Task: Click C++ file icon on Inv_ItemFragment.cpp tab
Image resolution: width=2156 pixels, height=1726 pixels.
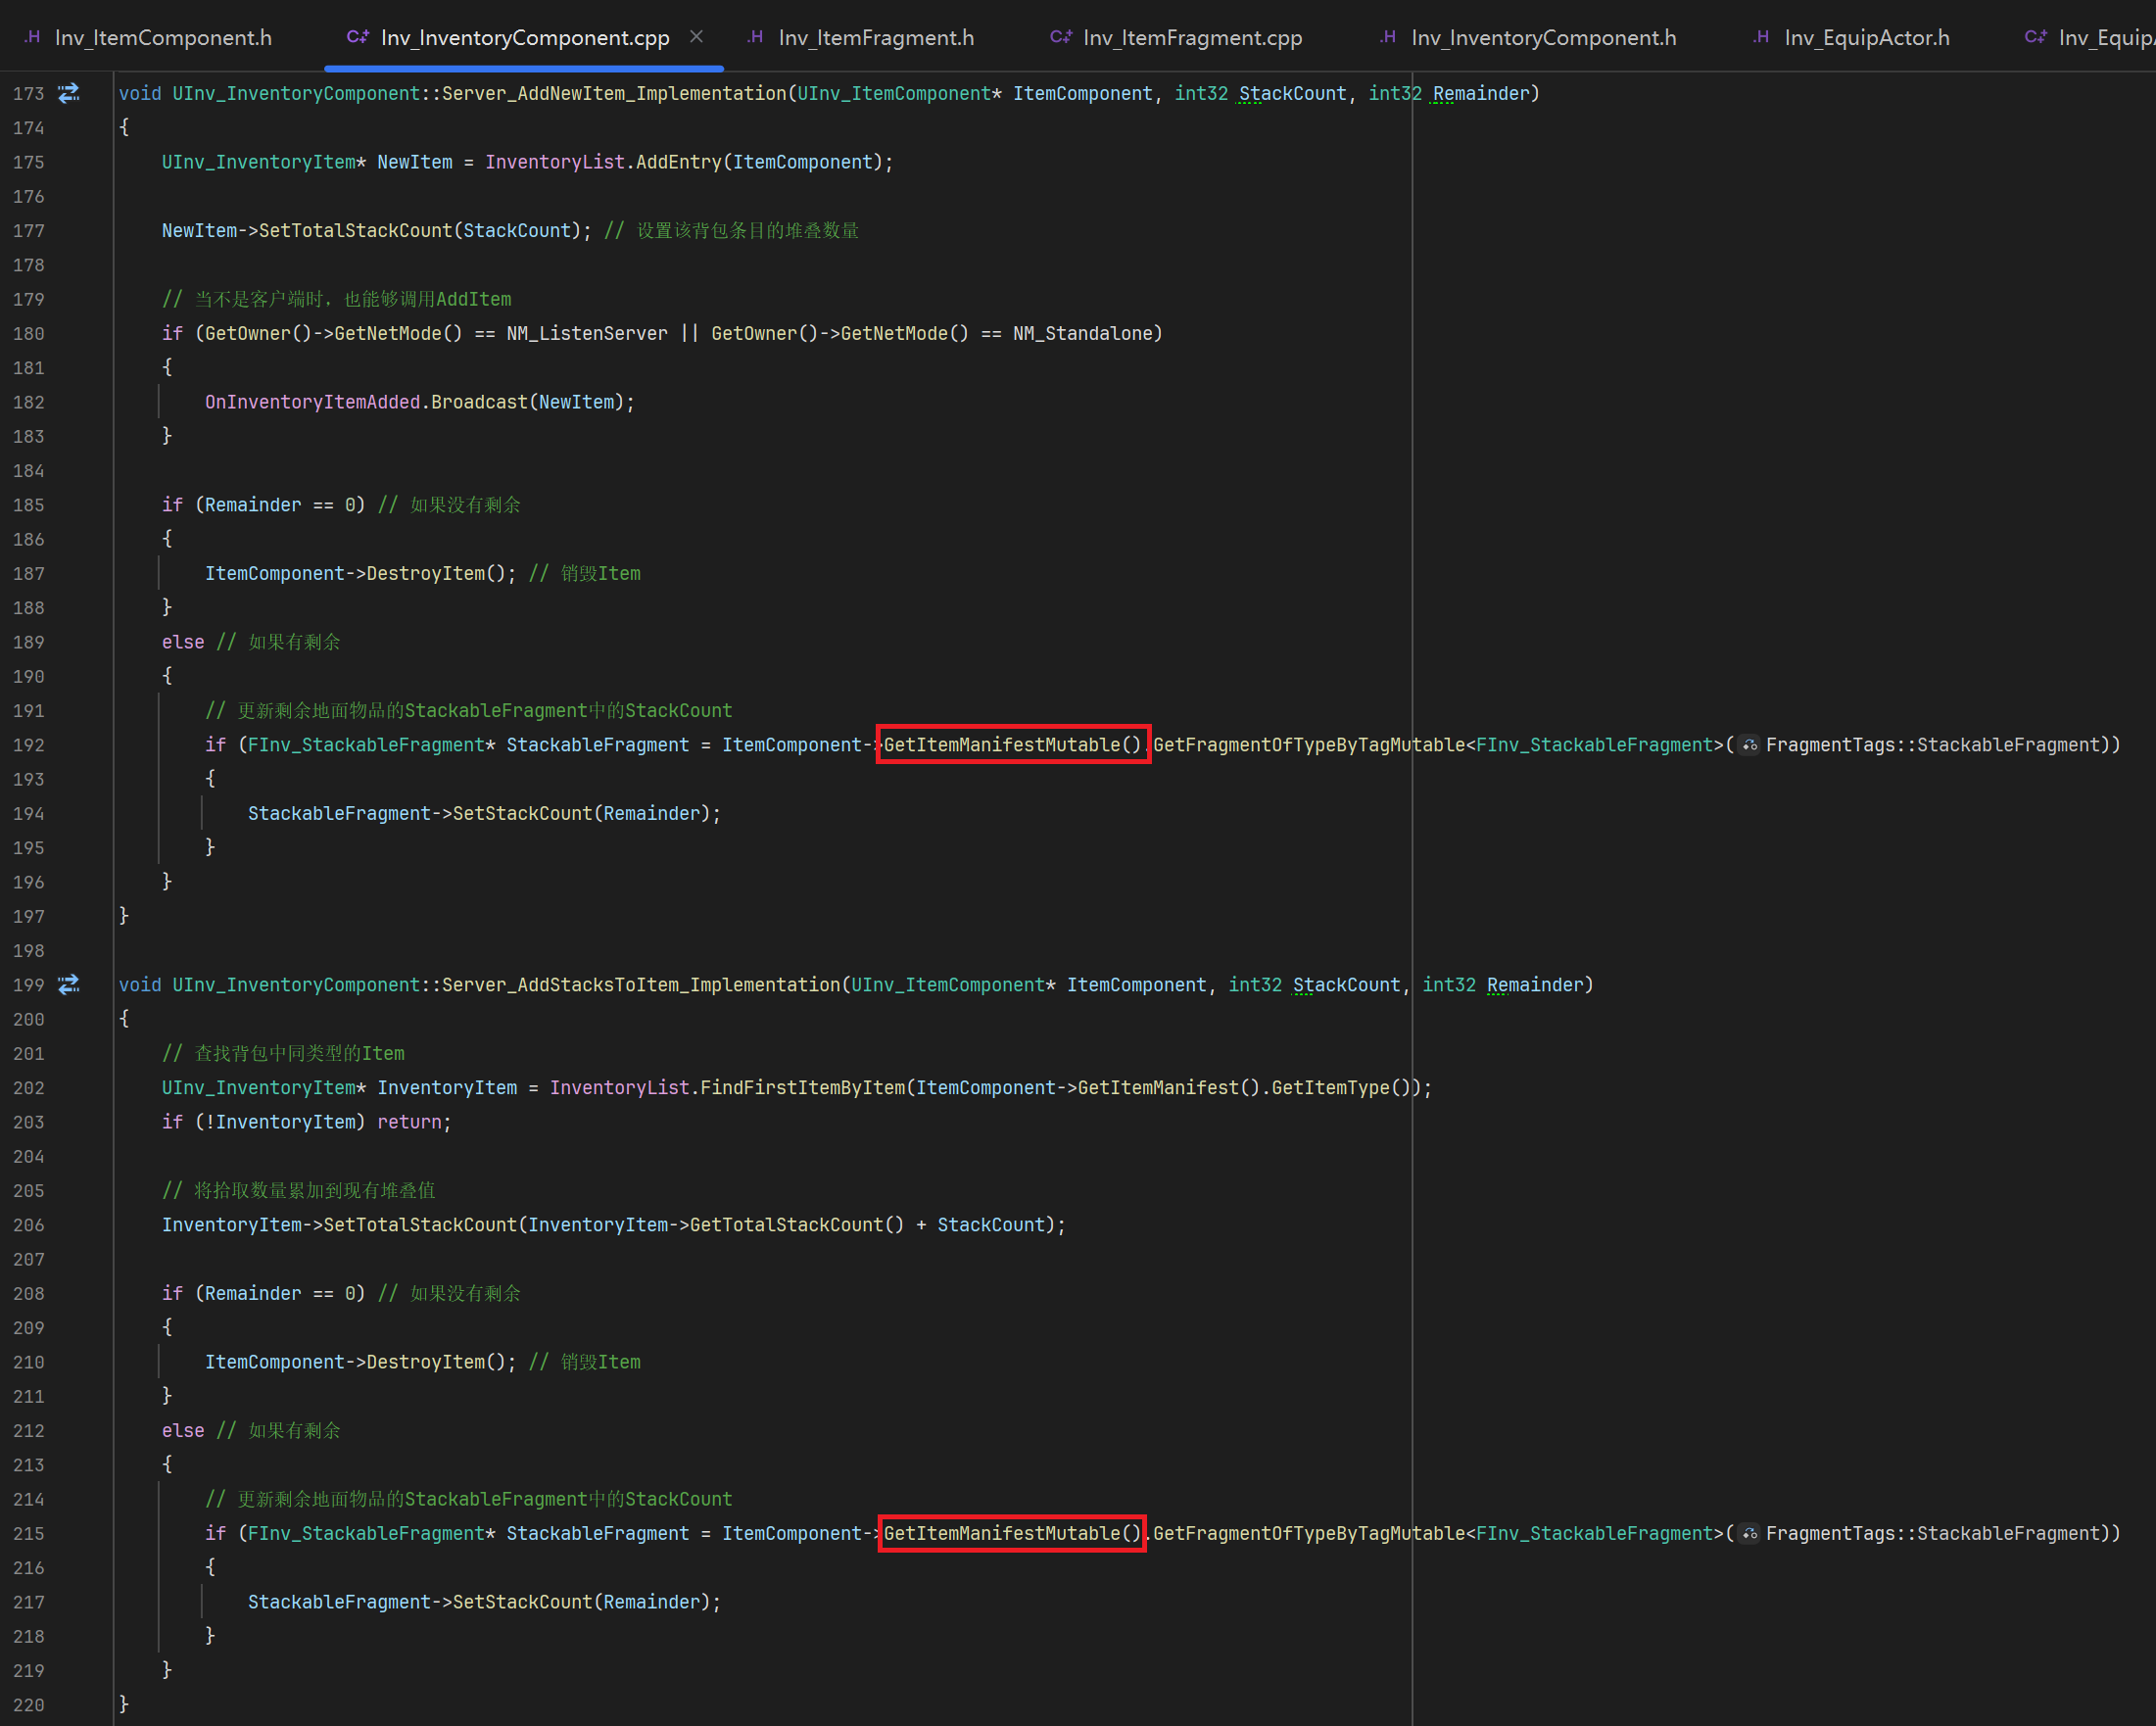Action: [x=1060, y=37]
